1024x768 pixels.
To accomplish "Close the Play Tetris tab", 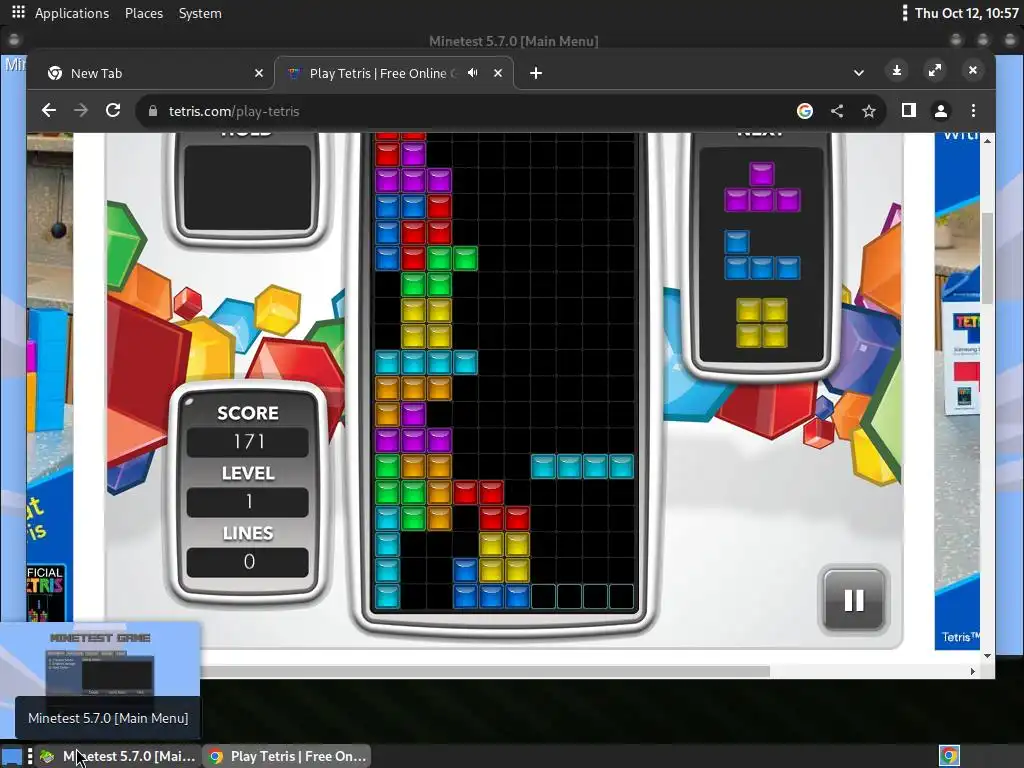I will coord(498,73).
